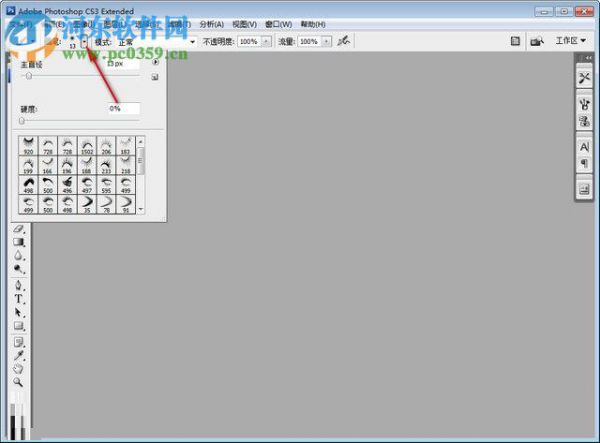Open the Character (A) panel icon
This screenshot has width=600, height=443.
[x=584, y=147]
